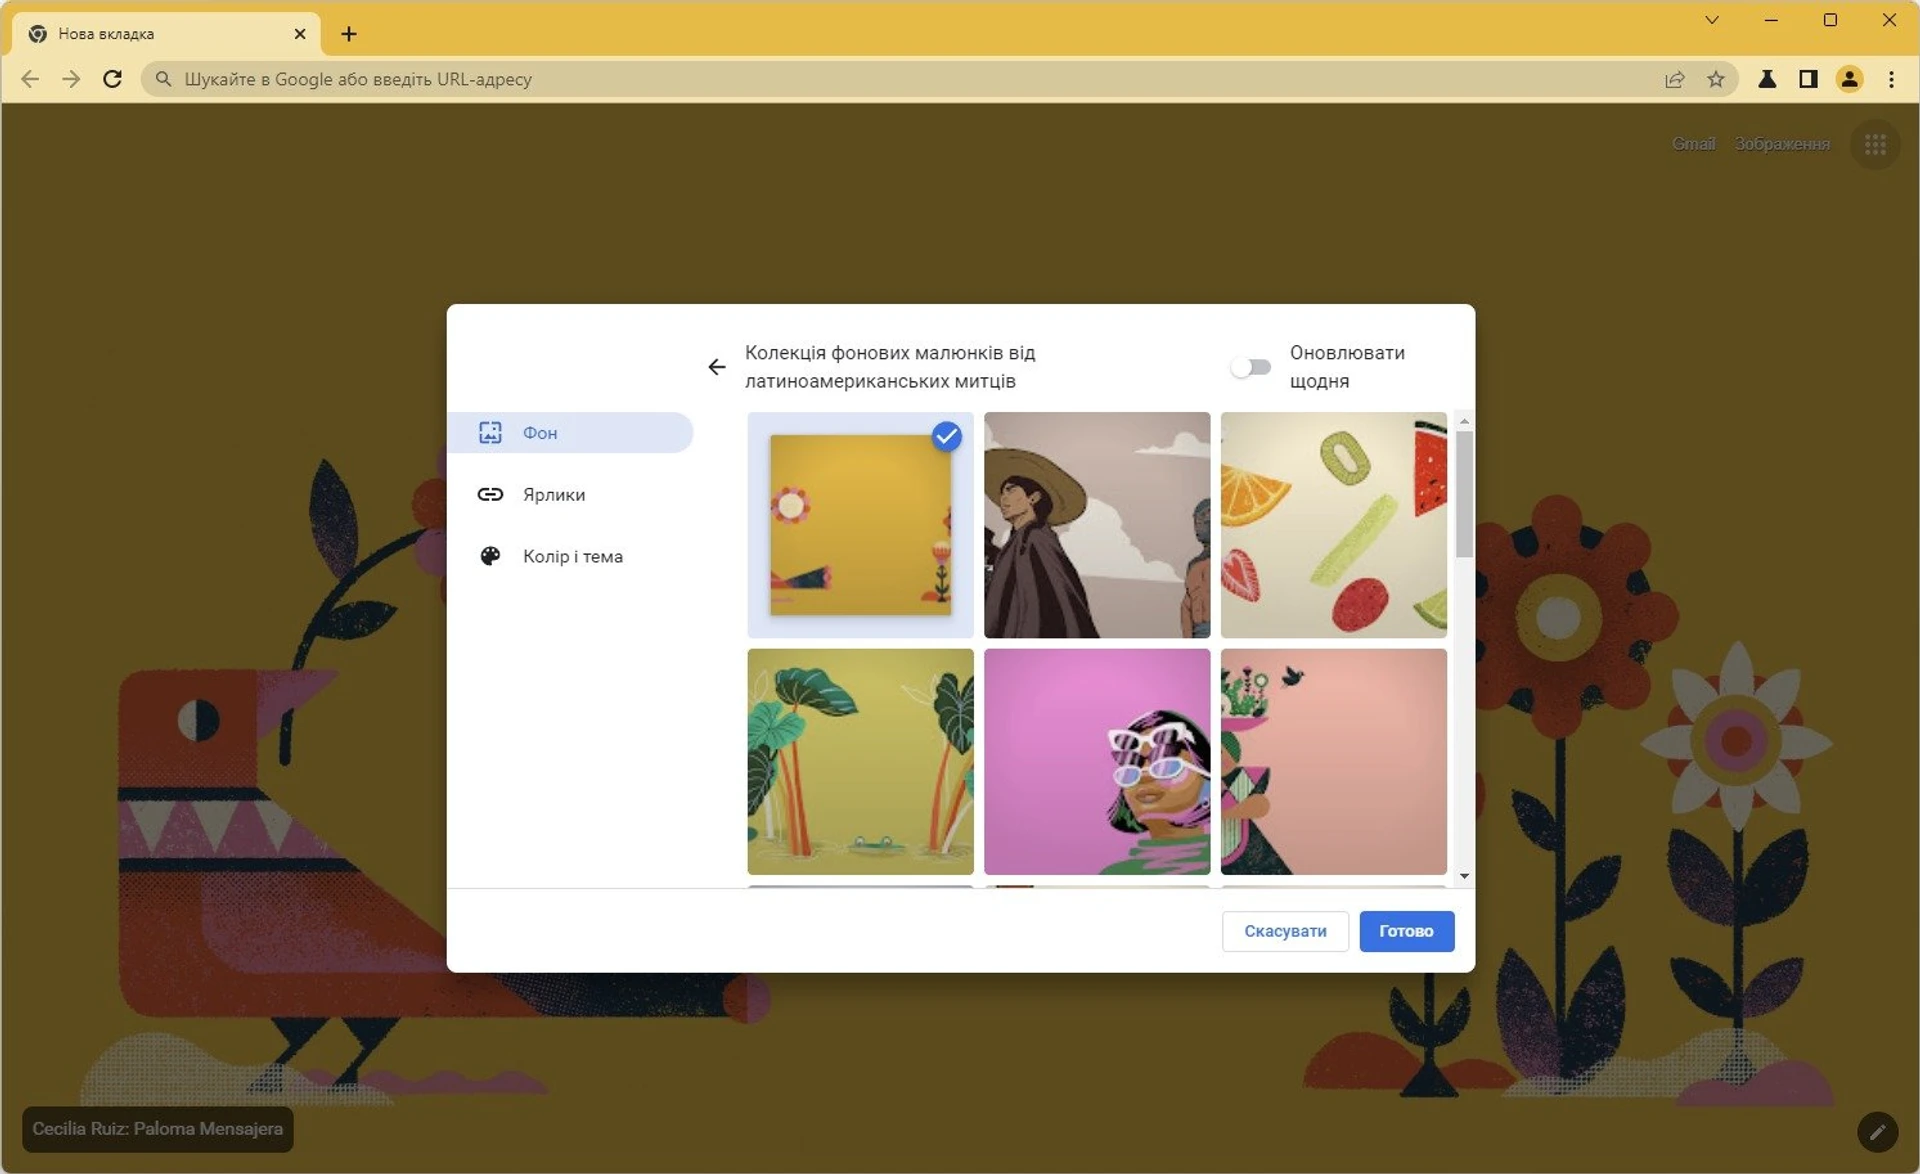Bookmark this page with the star
The image size is (1920, 1174).
click(x=1717, y=79)
